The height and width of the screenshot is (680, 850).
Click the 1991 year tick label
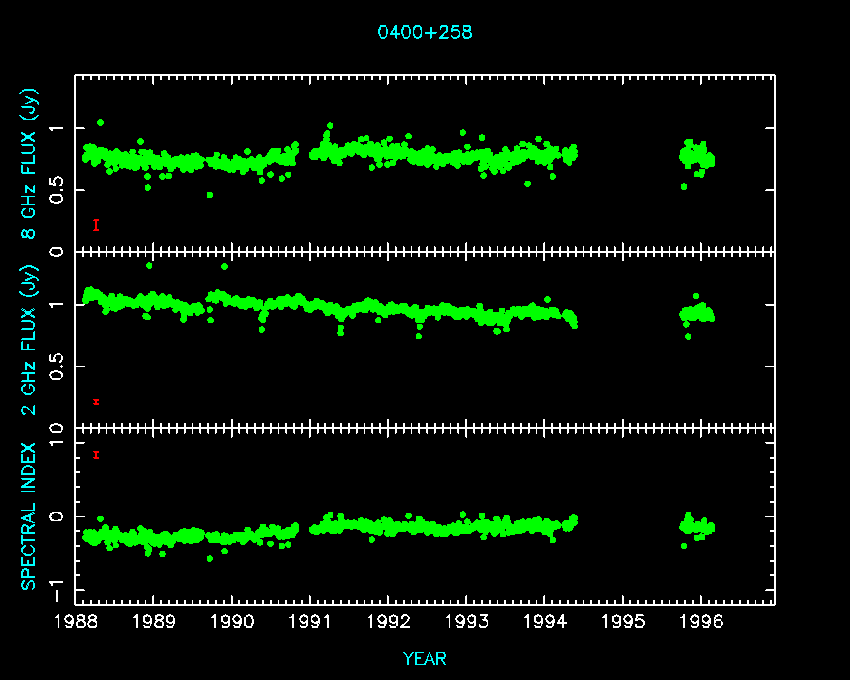pyautogui.click(x=310, y=622)
